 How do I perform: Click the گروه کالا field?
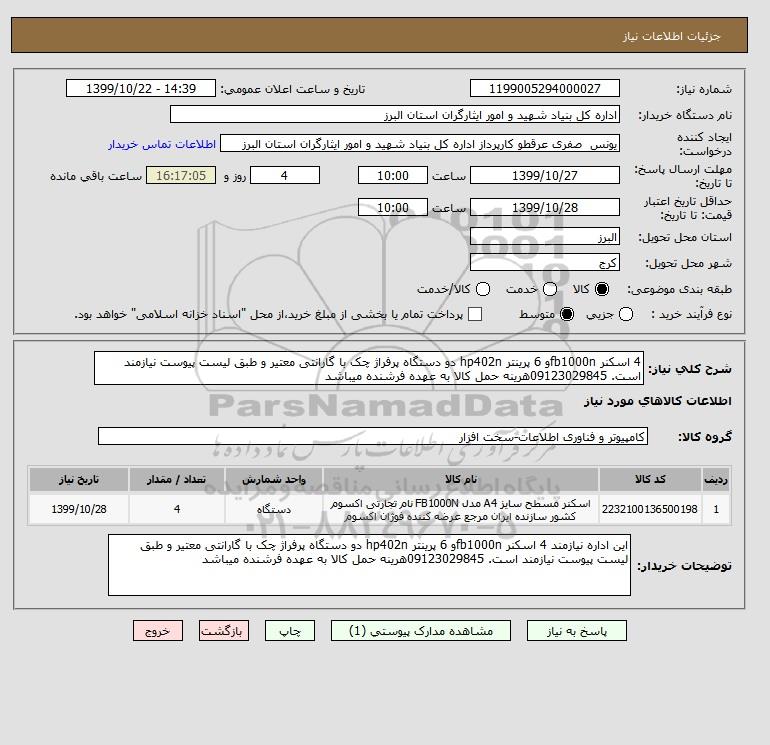pos(373,436)
